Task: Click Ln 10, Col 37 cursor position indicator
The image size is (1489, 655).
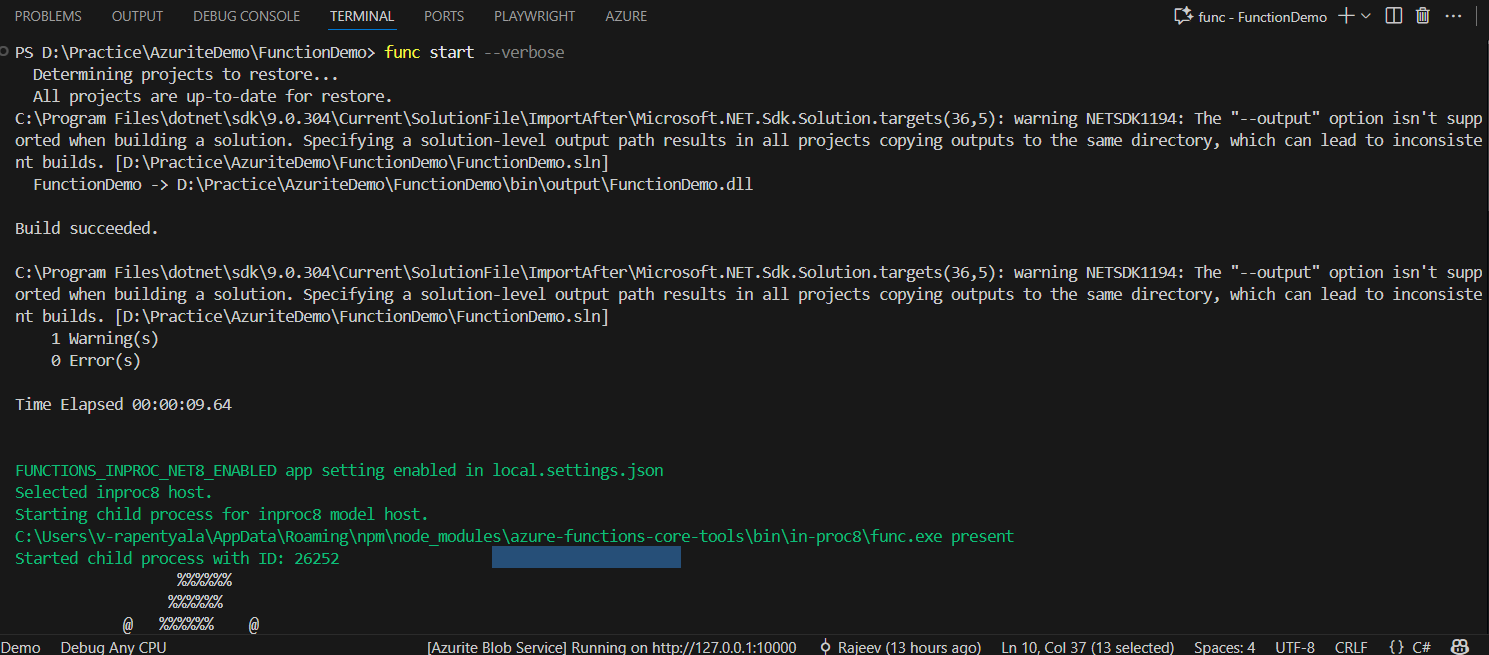Action: click(x=1087, y=647)
